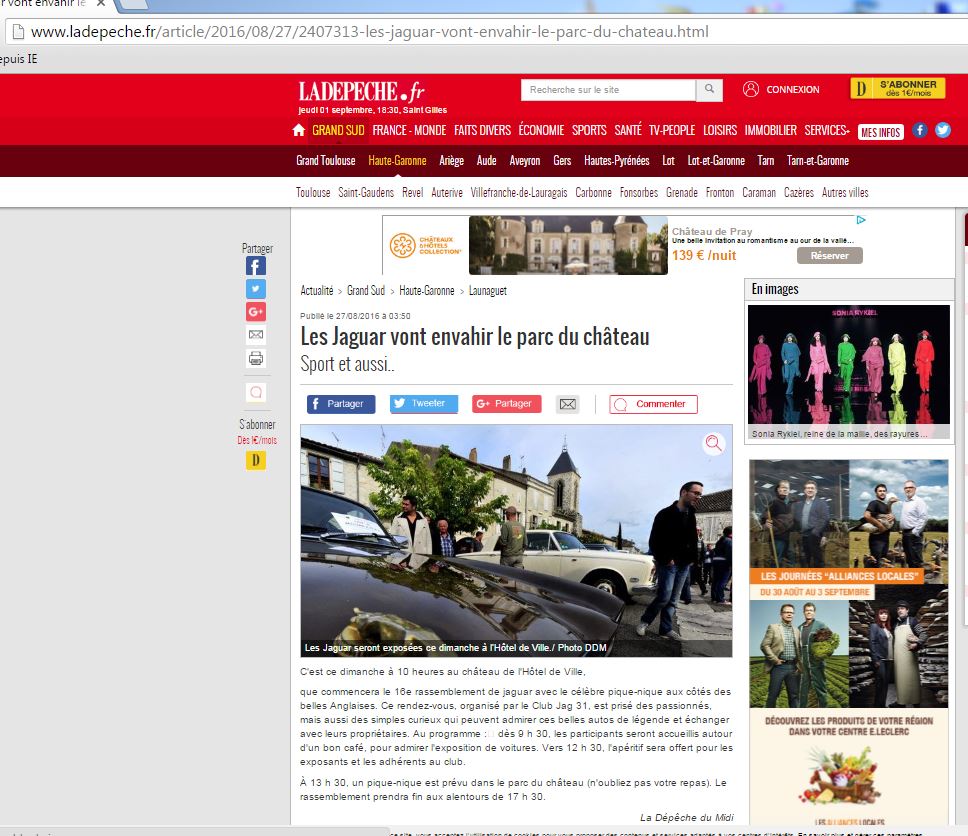Click the magnifier zoom icon on photo
This screenshot has height=836, width=968.
pyautogui.click(x=714, y=443)
